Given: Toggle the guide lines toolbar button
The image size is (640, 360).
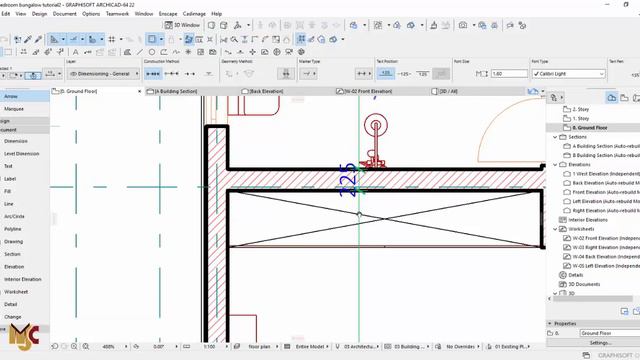Looking at the screenshot, I should 54,39.
